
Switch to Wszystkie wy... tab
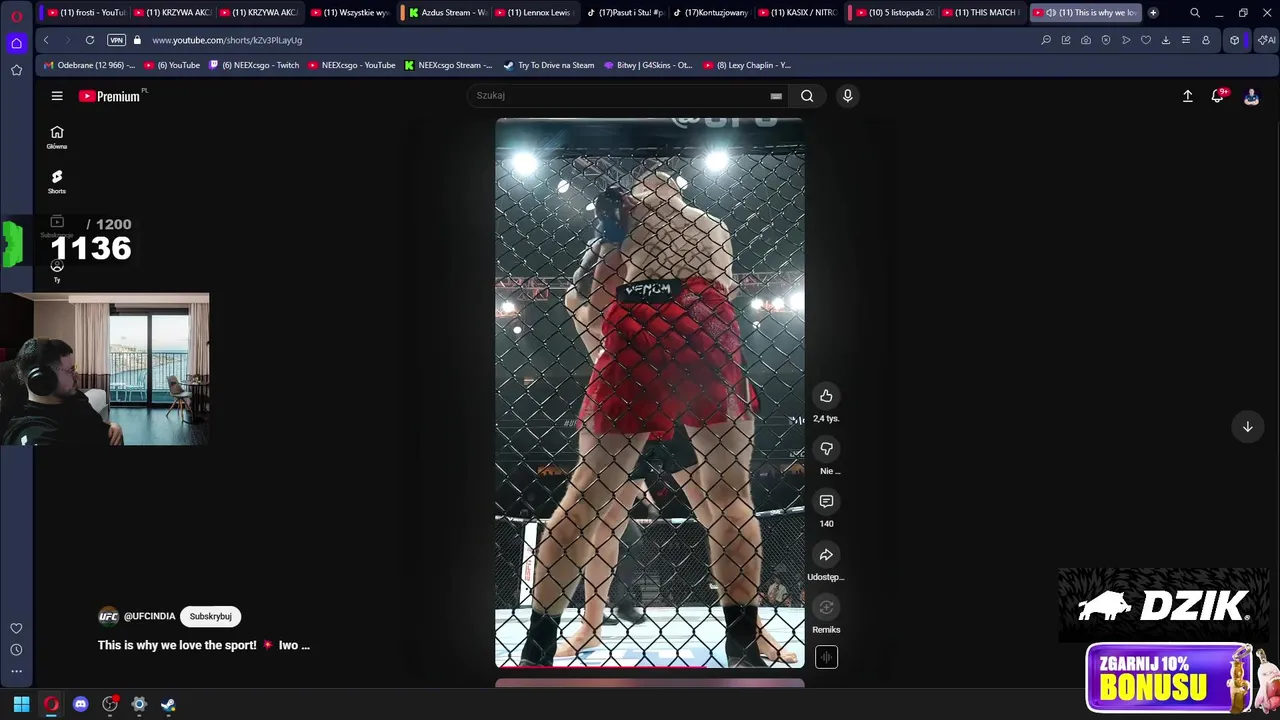[x=350, y=13]
